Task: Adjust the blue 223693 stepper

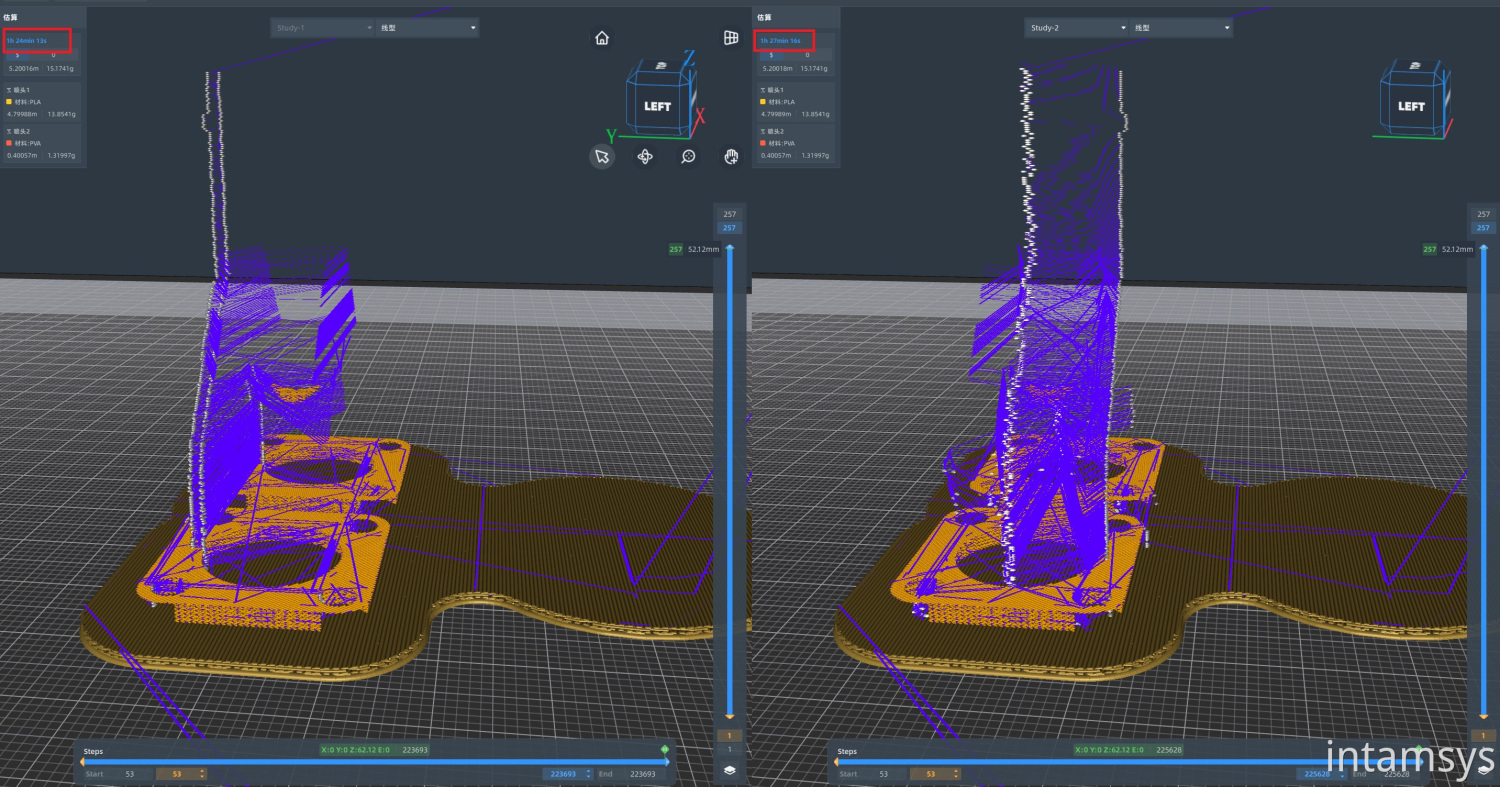Action: coord(568,774)
